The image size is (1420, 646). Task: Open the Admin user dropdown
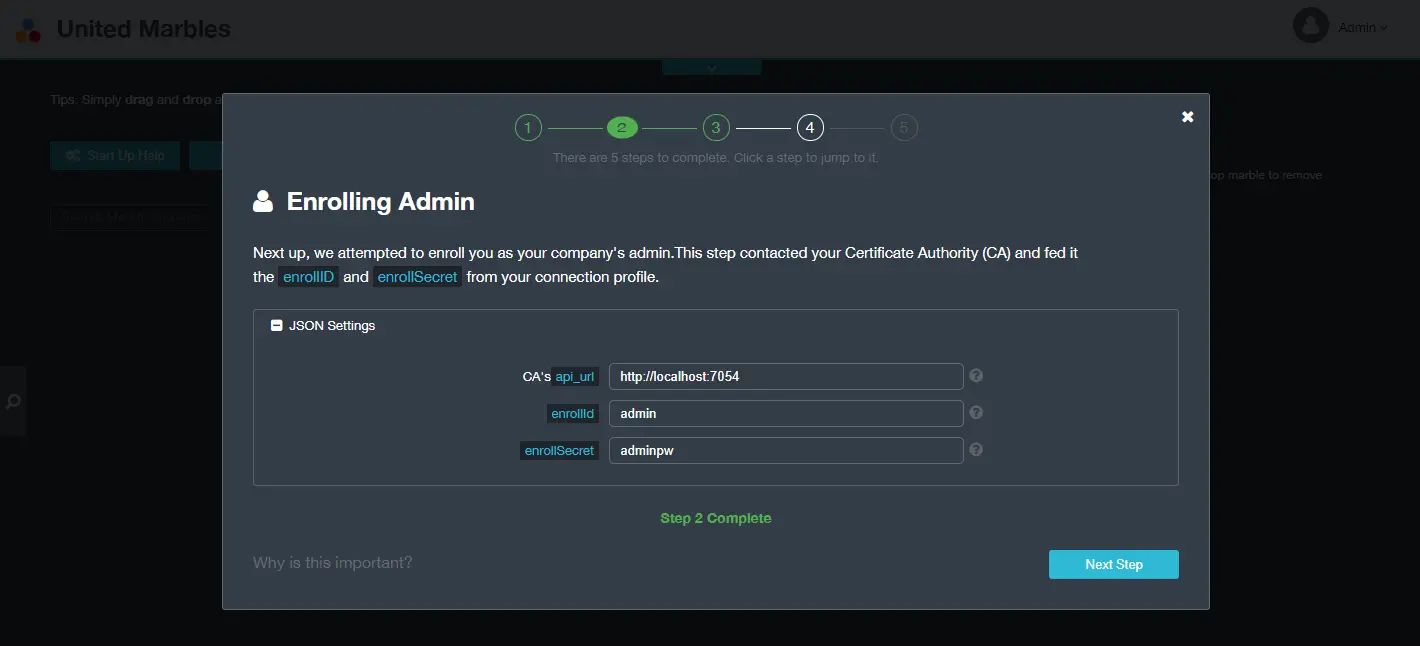pyautogui.click(x=1363, y=28)
